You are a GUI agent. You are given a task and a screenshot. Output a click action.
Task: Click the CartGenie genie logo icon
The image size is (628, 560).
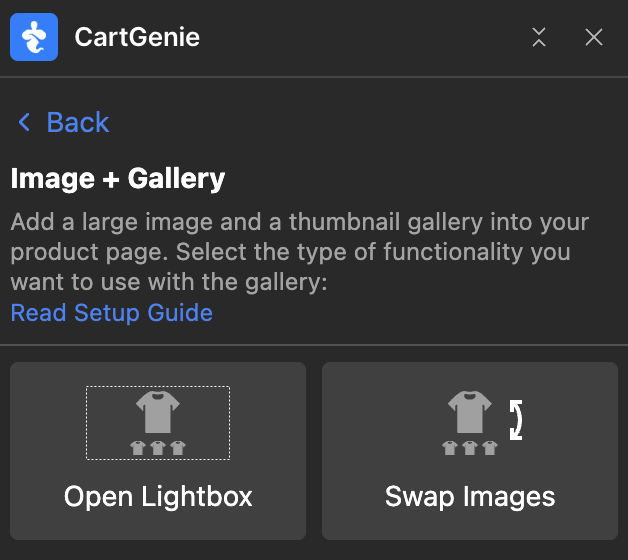[x=34, y=38]
